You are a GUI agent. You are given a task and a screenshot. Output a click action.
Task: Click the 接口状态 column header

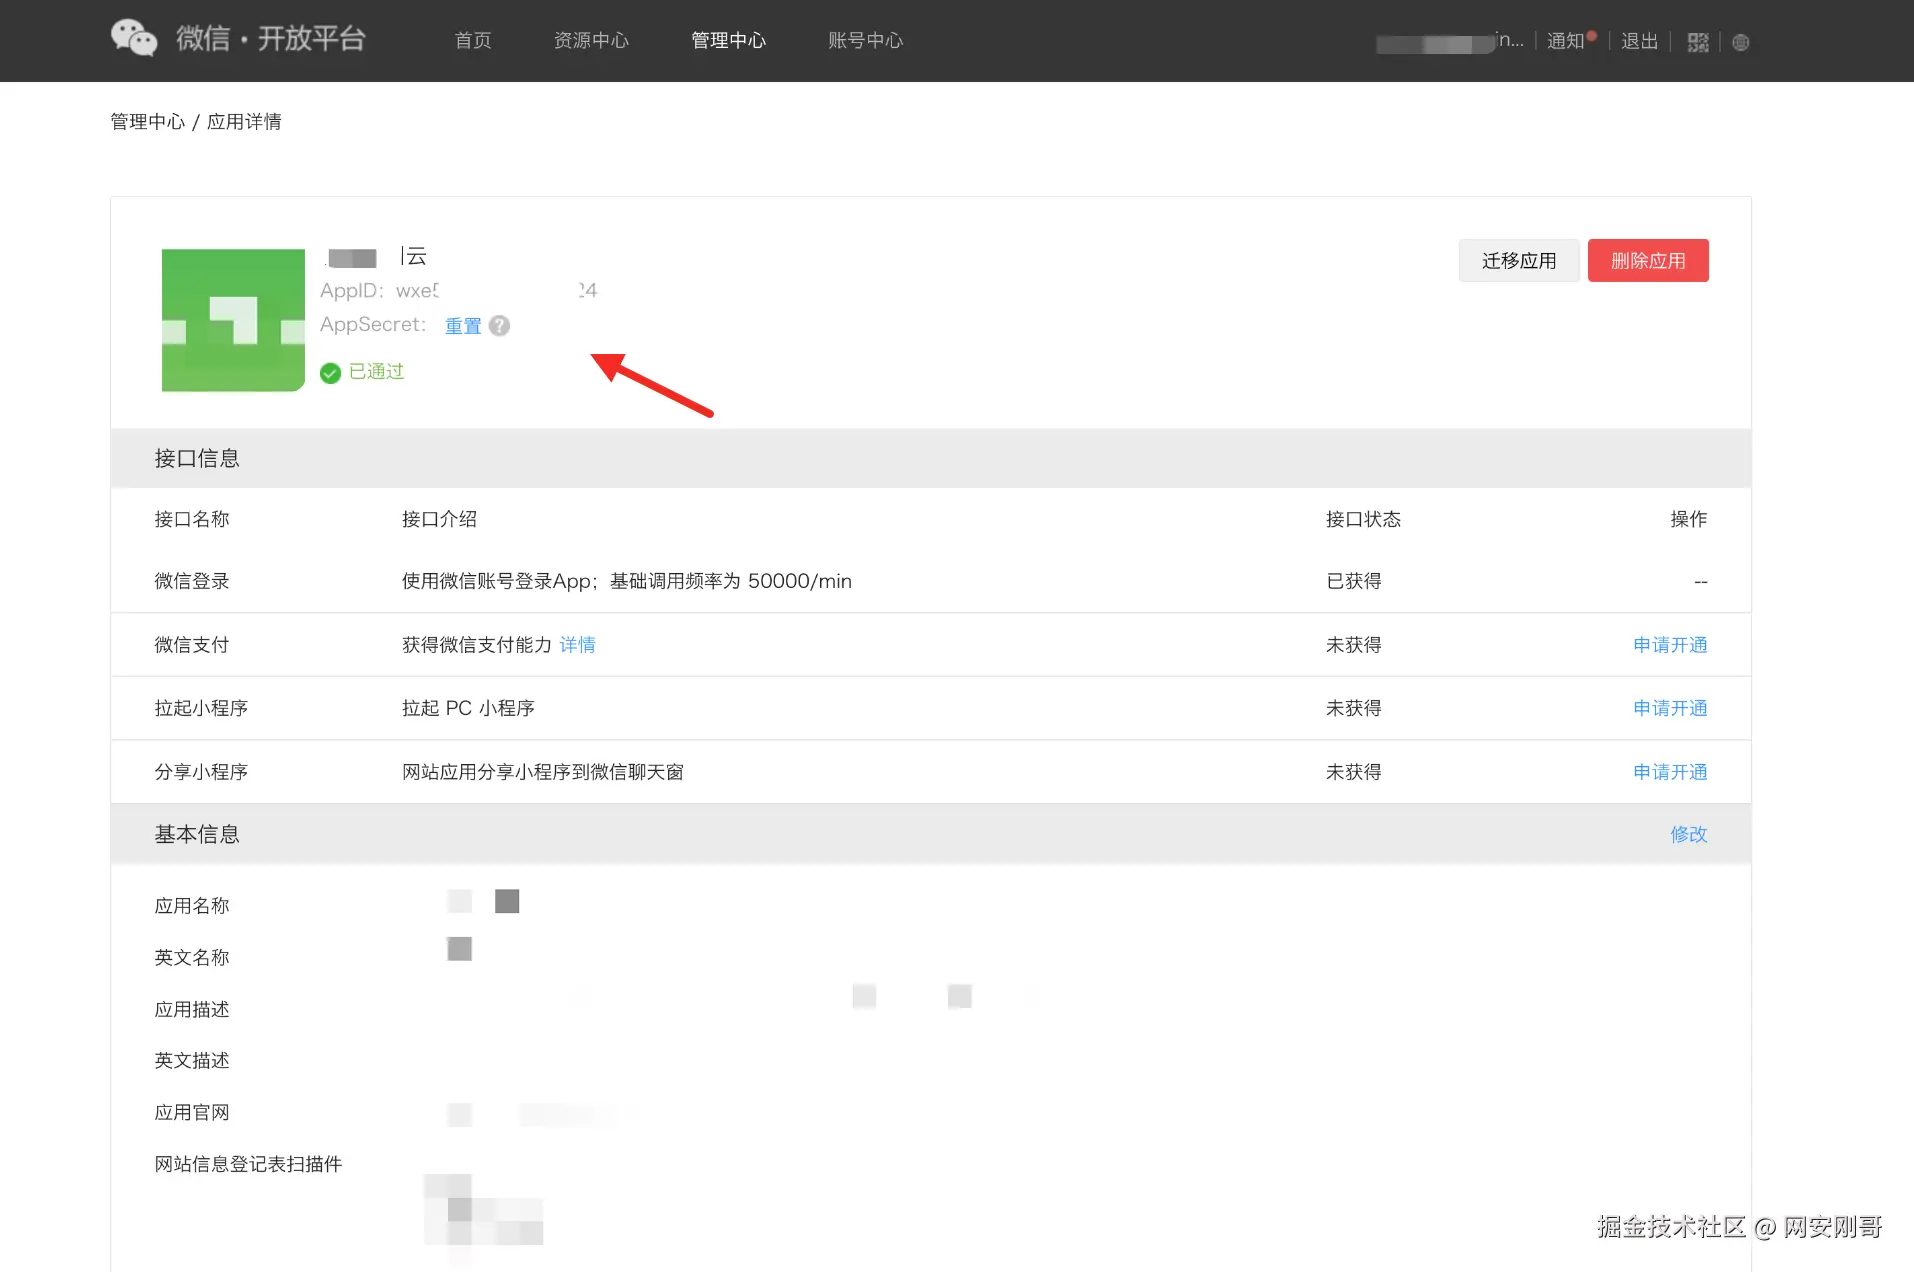(1363, 519)
